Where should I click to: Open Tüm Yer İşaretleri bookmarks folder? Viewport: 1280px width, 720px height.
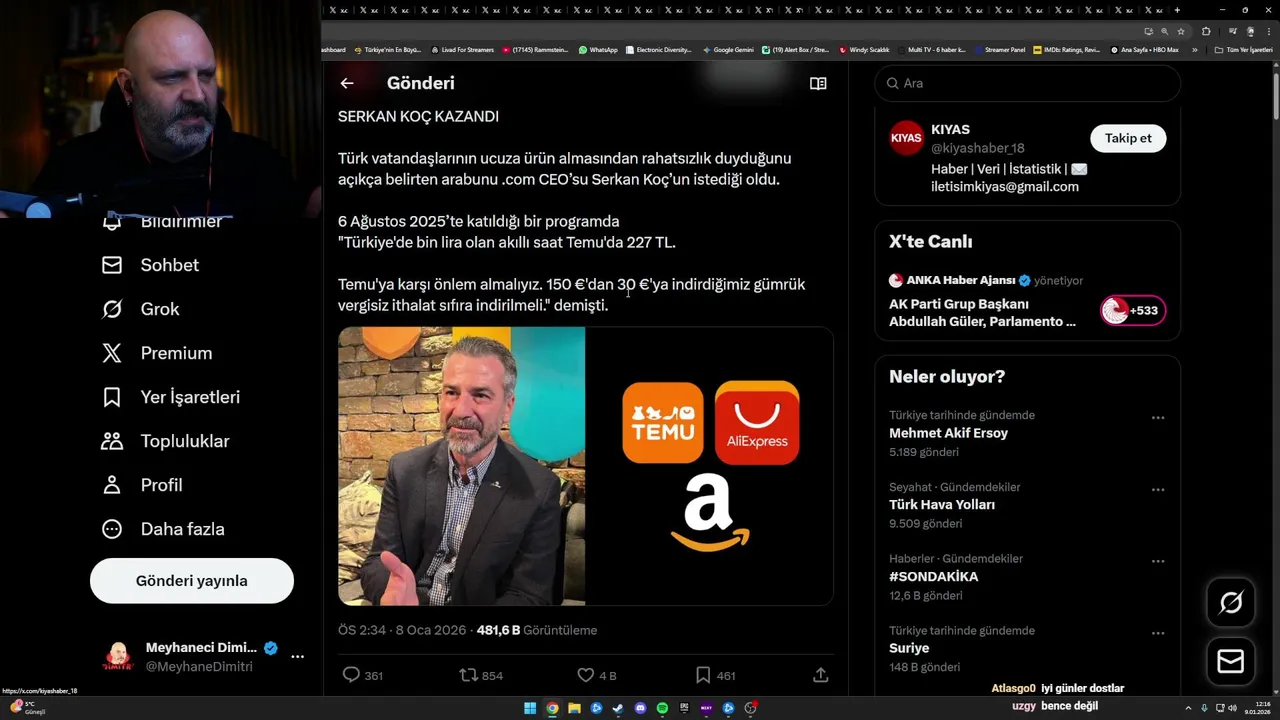tap(1243, 50)
